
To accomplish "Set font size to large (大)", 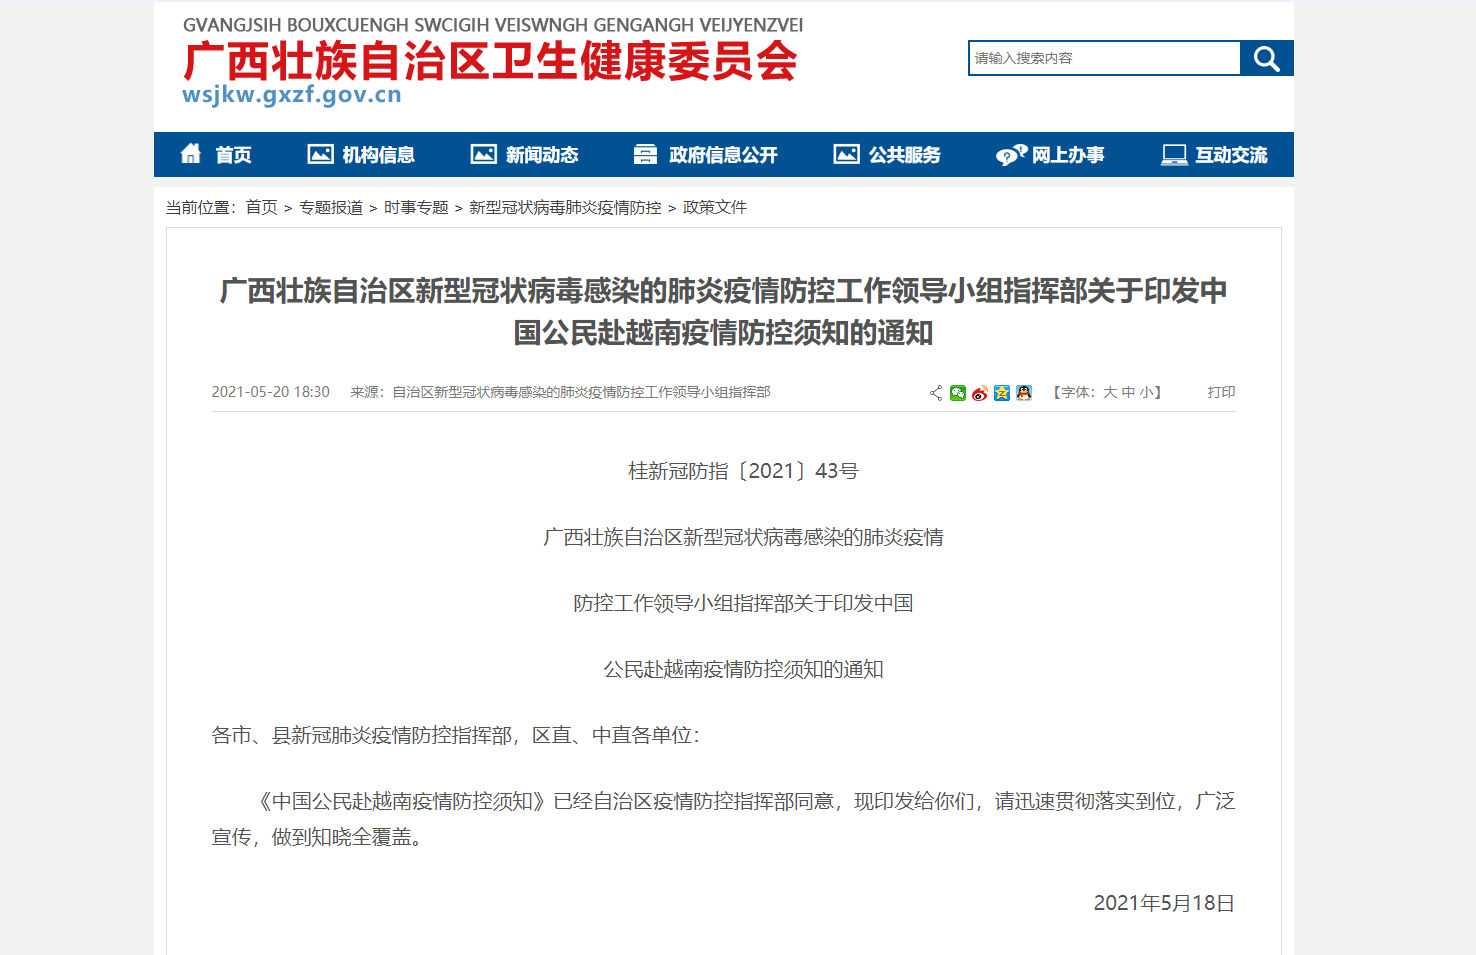I will (1110, 393).
